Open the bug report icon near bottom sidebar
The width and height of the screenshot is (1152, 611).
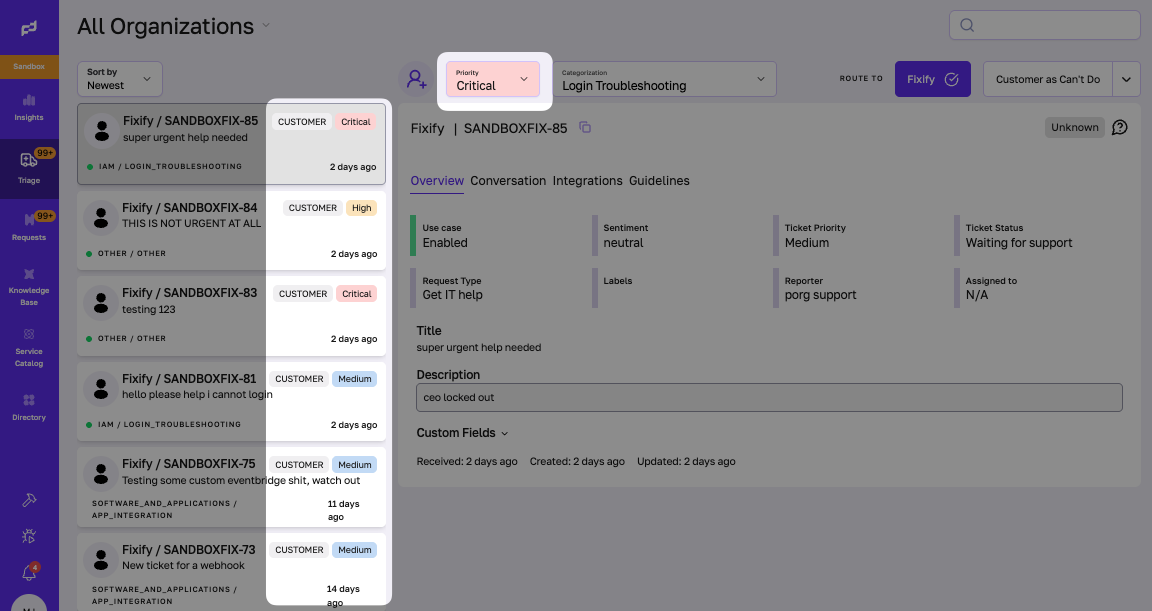click(x=29, y=536)
